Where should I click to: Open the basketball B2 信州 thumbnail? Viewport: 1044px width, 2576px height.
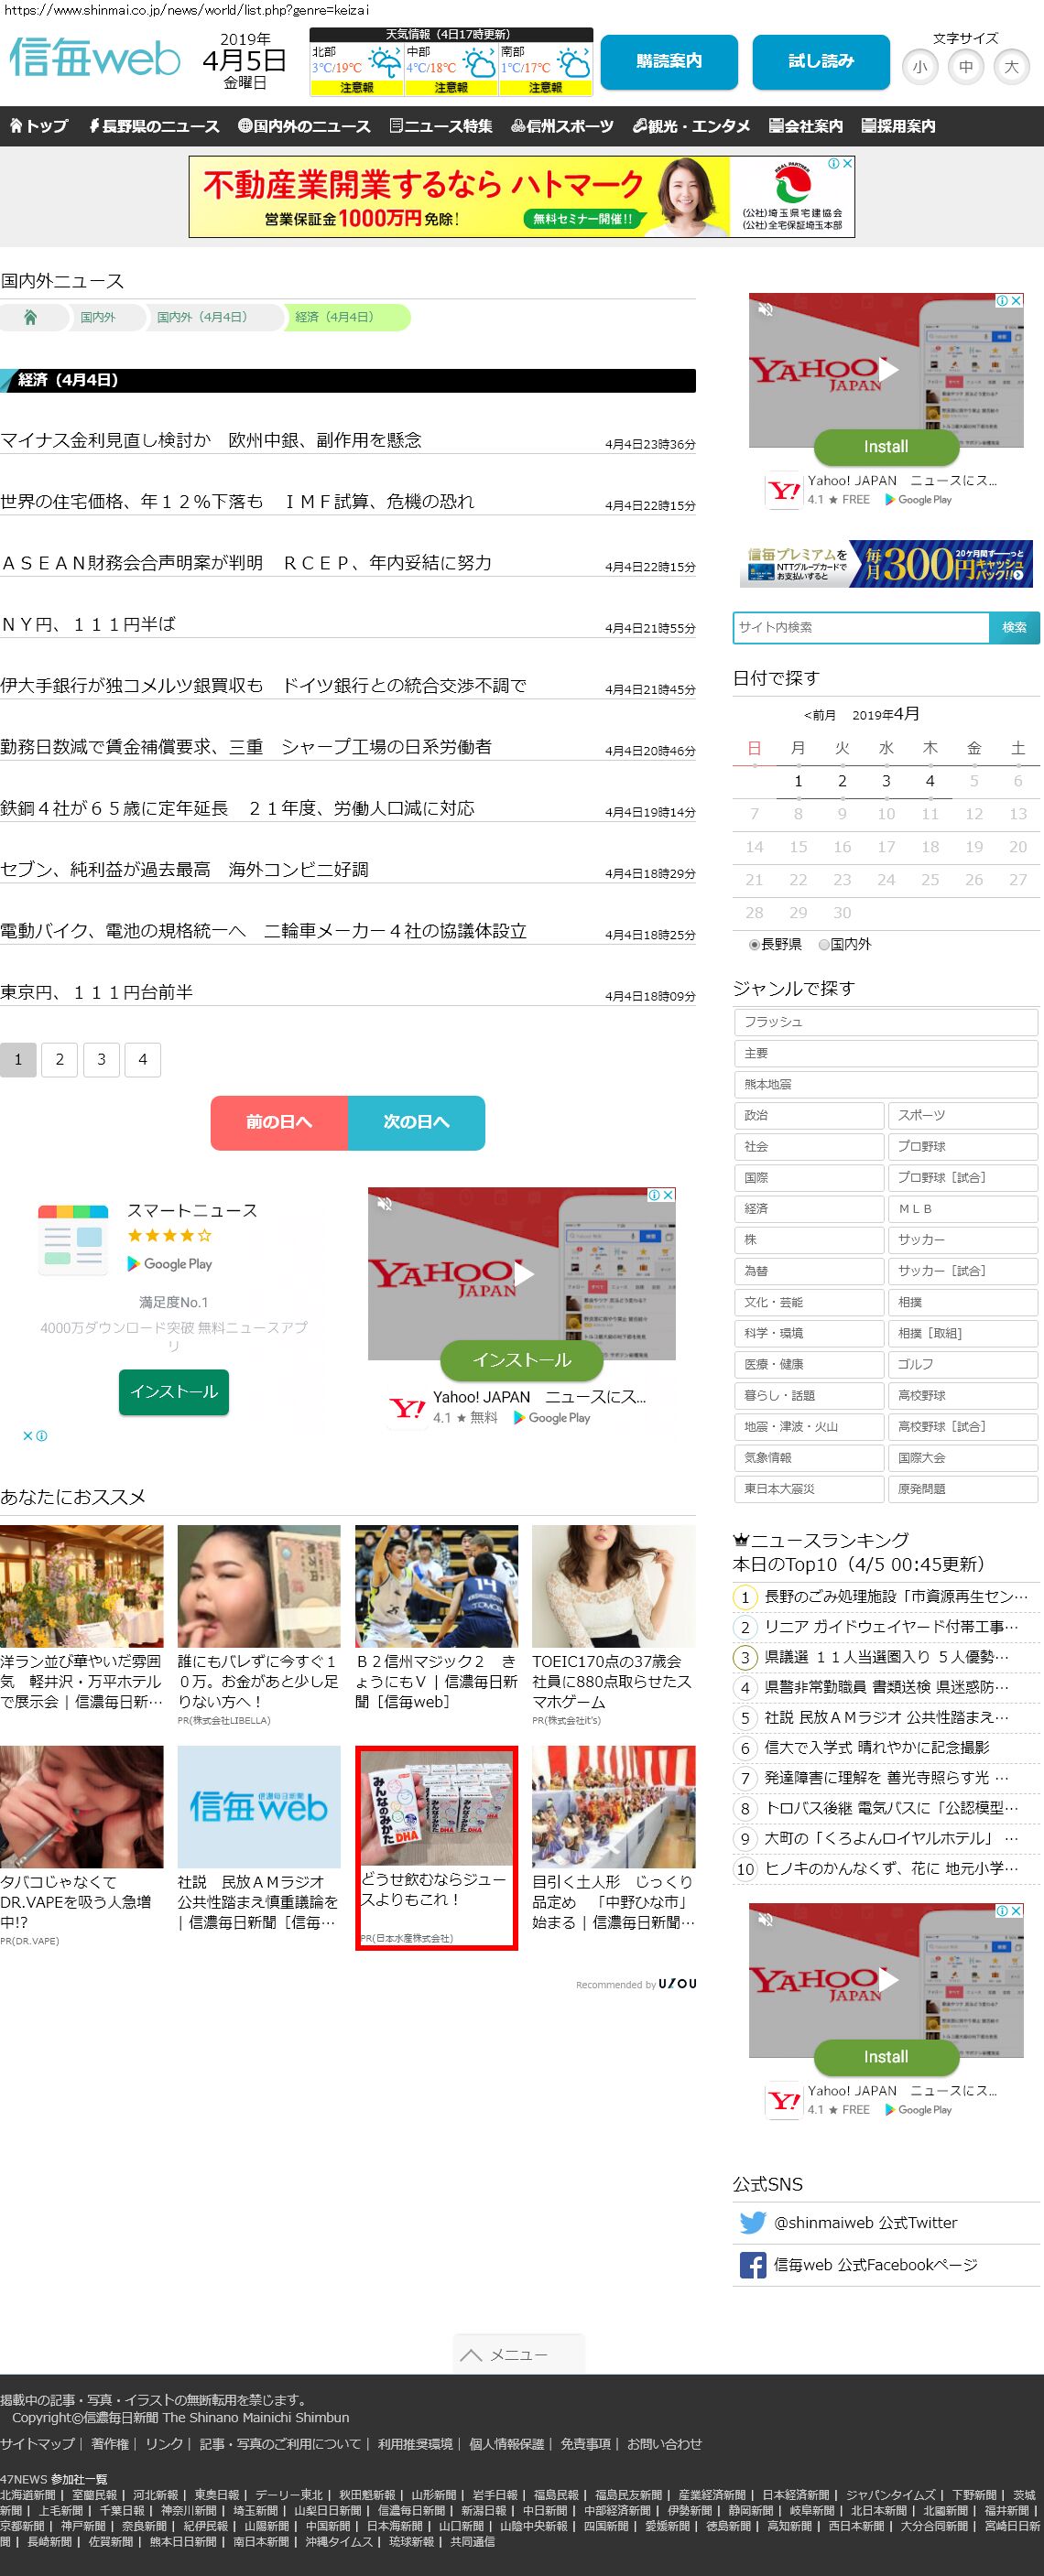coord(436,1586)
